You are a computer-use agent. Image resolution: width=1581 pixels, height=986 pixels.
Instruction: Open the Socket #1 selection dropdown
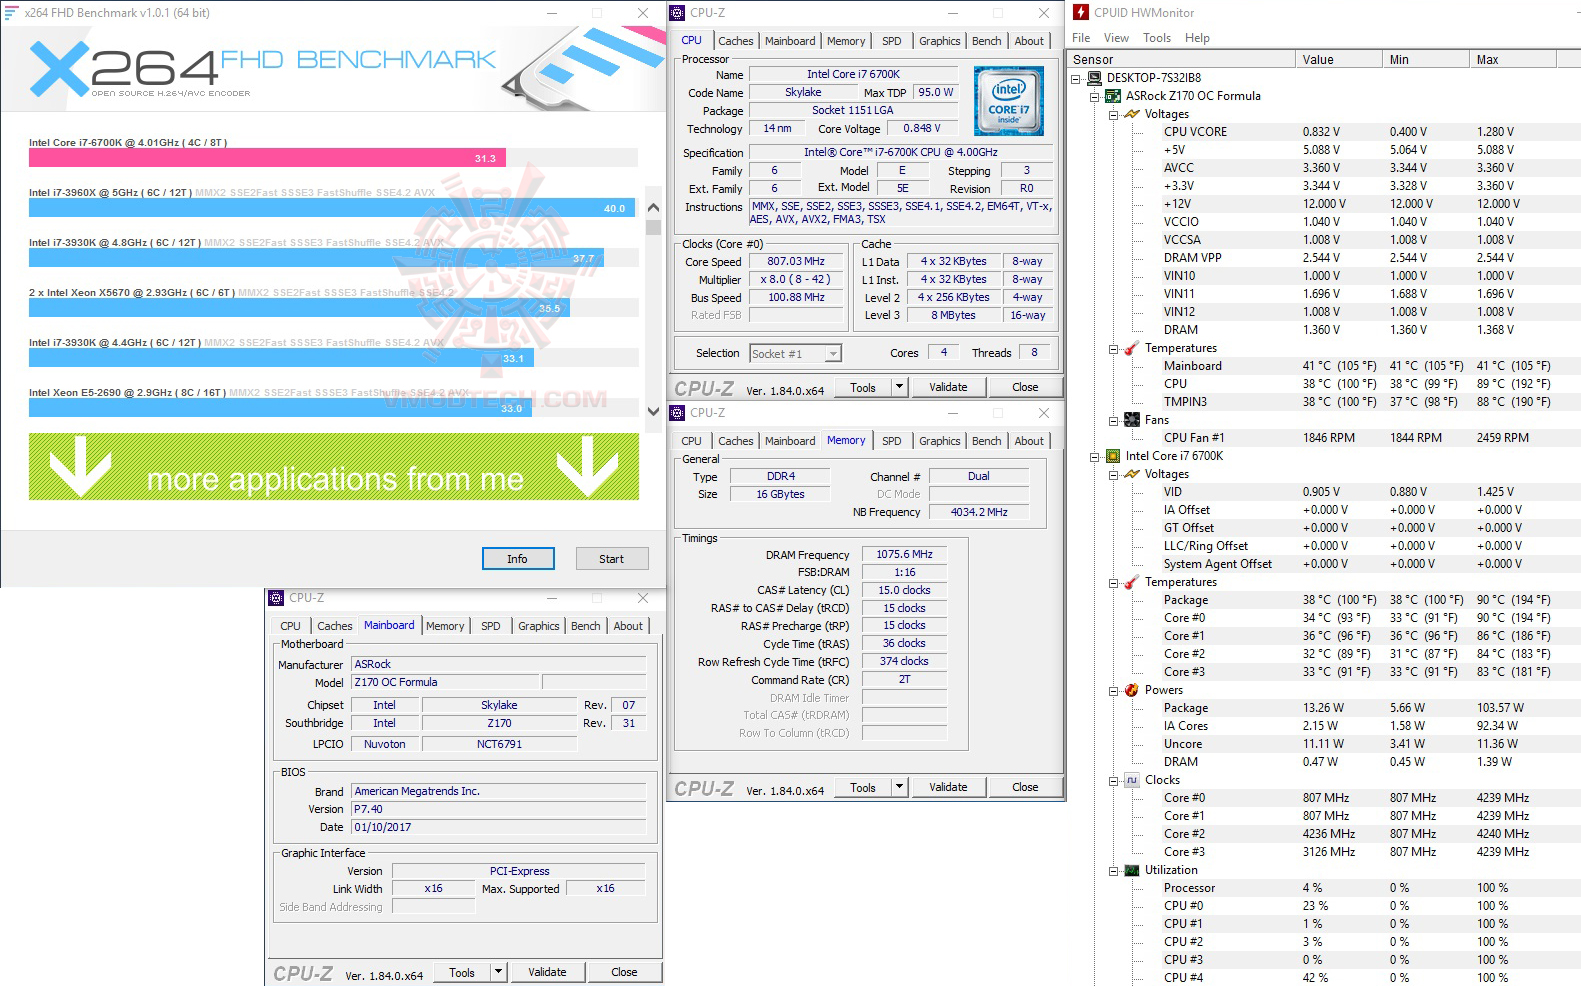click(833, 354)
